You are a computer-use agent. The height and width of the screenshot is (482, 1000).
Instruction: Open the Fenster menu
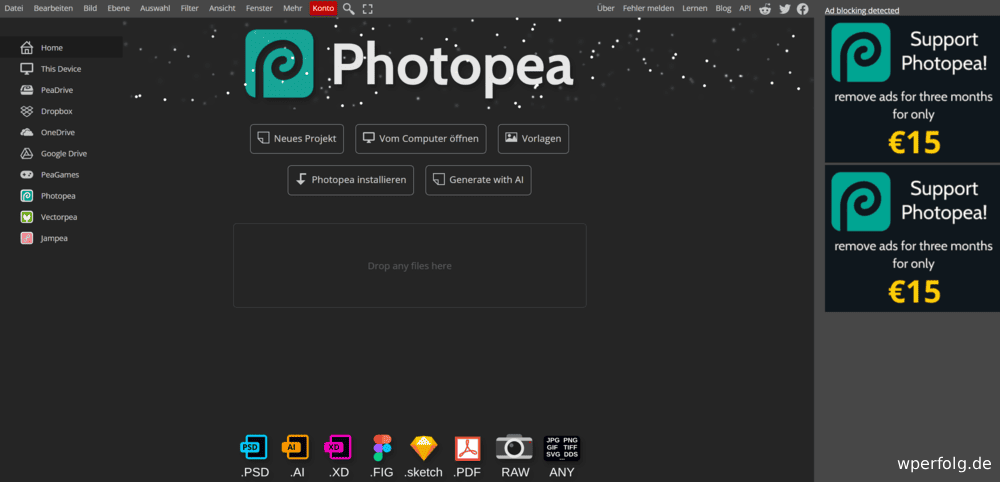(x=260, y=8)
